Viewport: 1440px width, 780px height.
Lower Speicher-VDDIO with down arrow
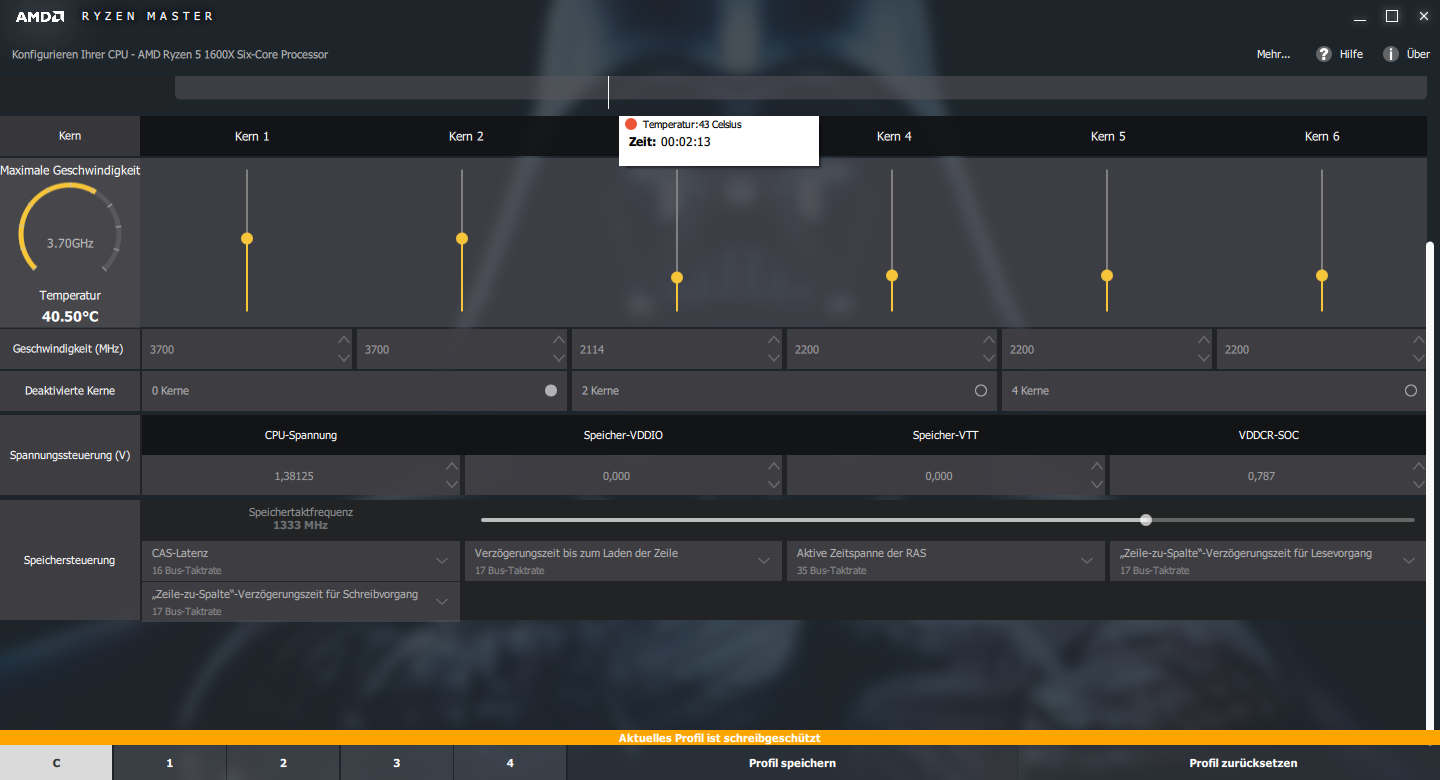tap(774, 485)
